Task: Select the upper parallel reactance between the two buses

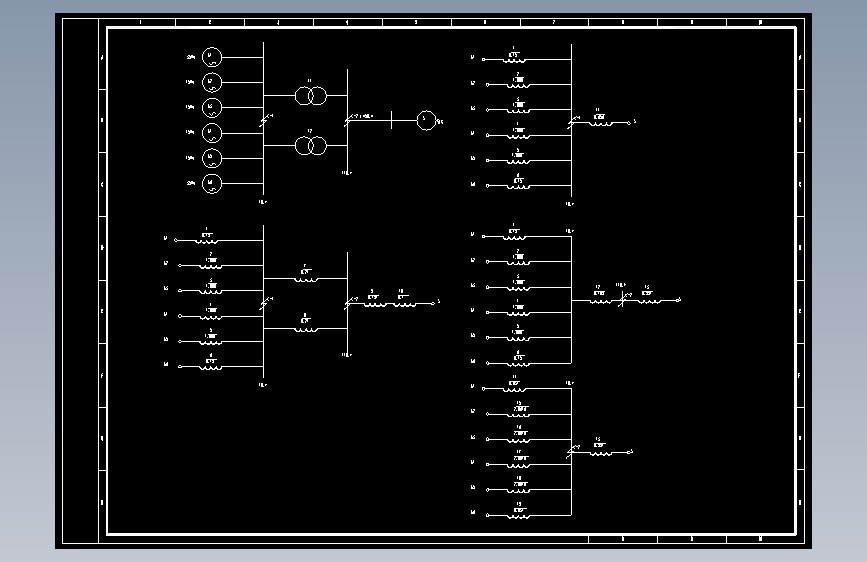Action: coord(305,279)
